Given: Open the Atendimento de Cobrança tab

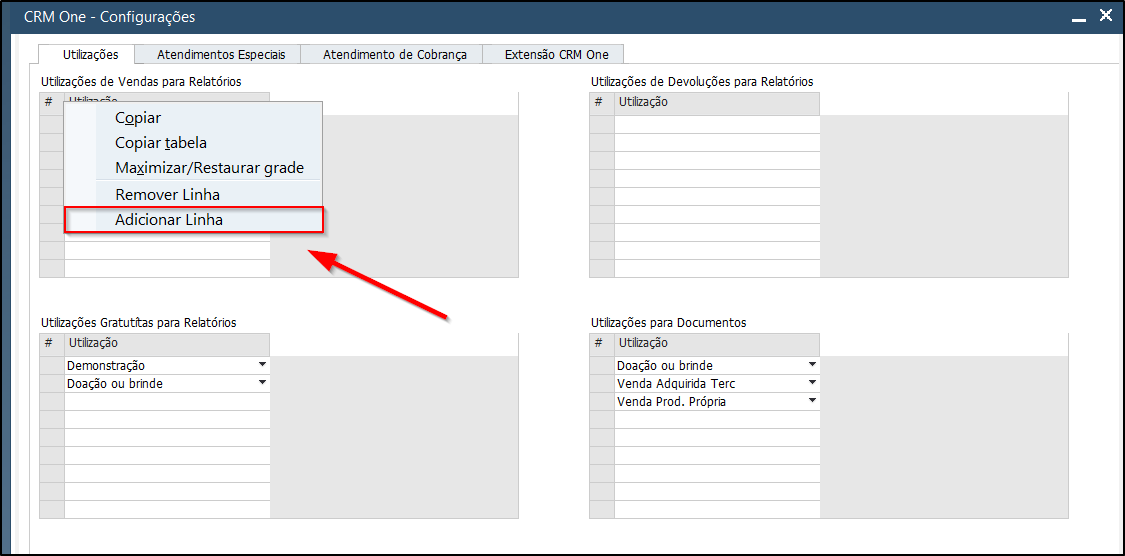Looking at the screenshot, I should (395, 55).
